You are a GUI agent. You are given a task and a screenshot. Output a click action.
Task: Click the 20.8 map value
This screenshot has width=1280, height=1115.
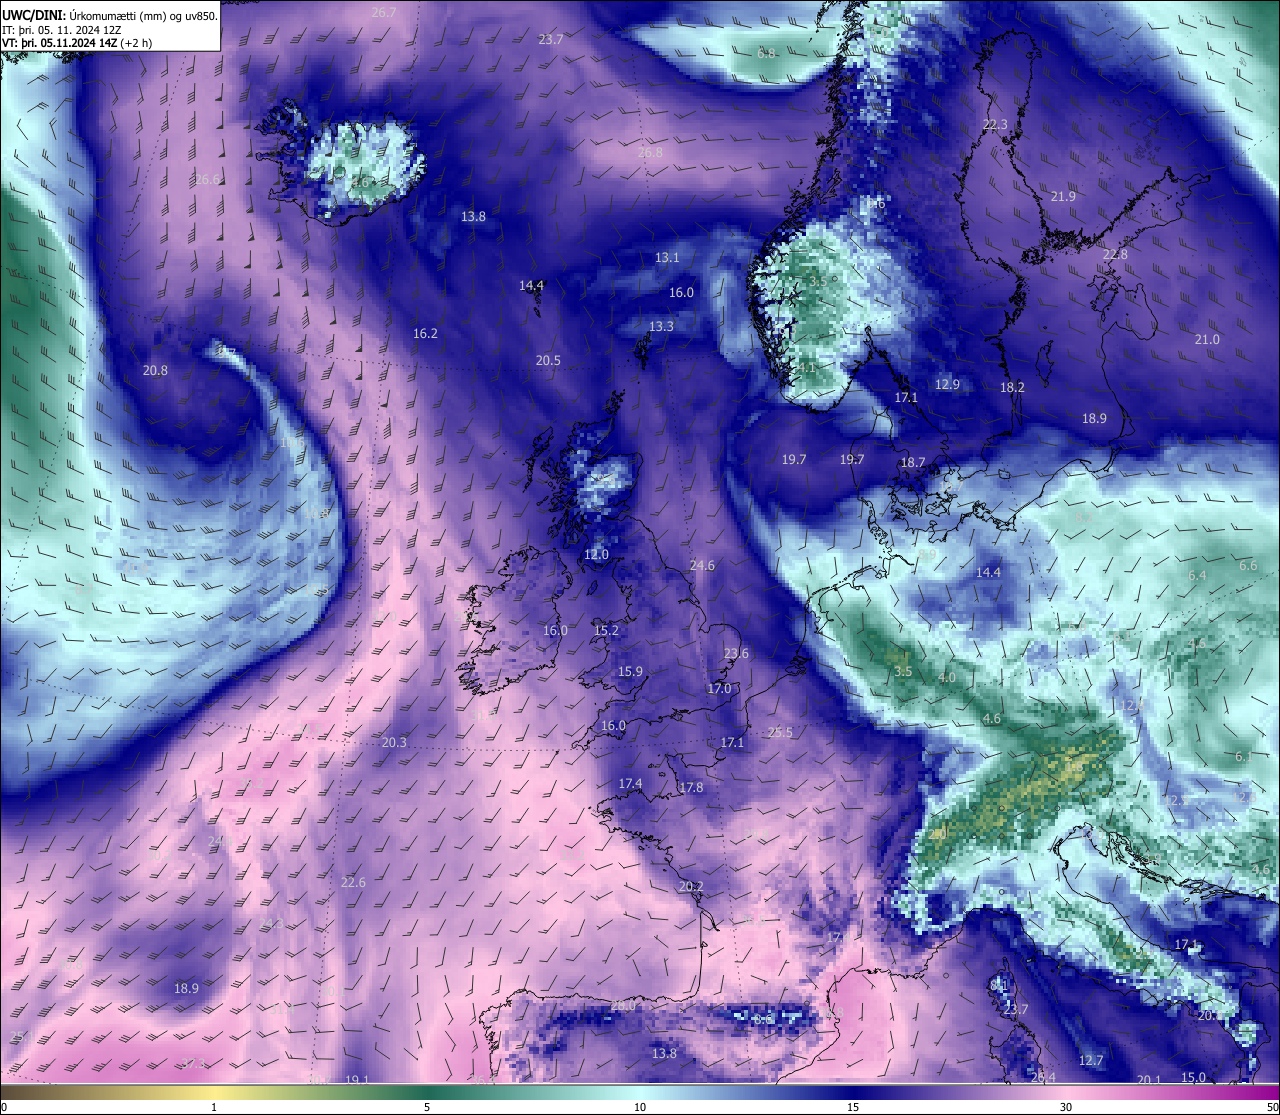(x=155, y=371)
